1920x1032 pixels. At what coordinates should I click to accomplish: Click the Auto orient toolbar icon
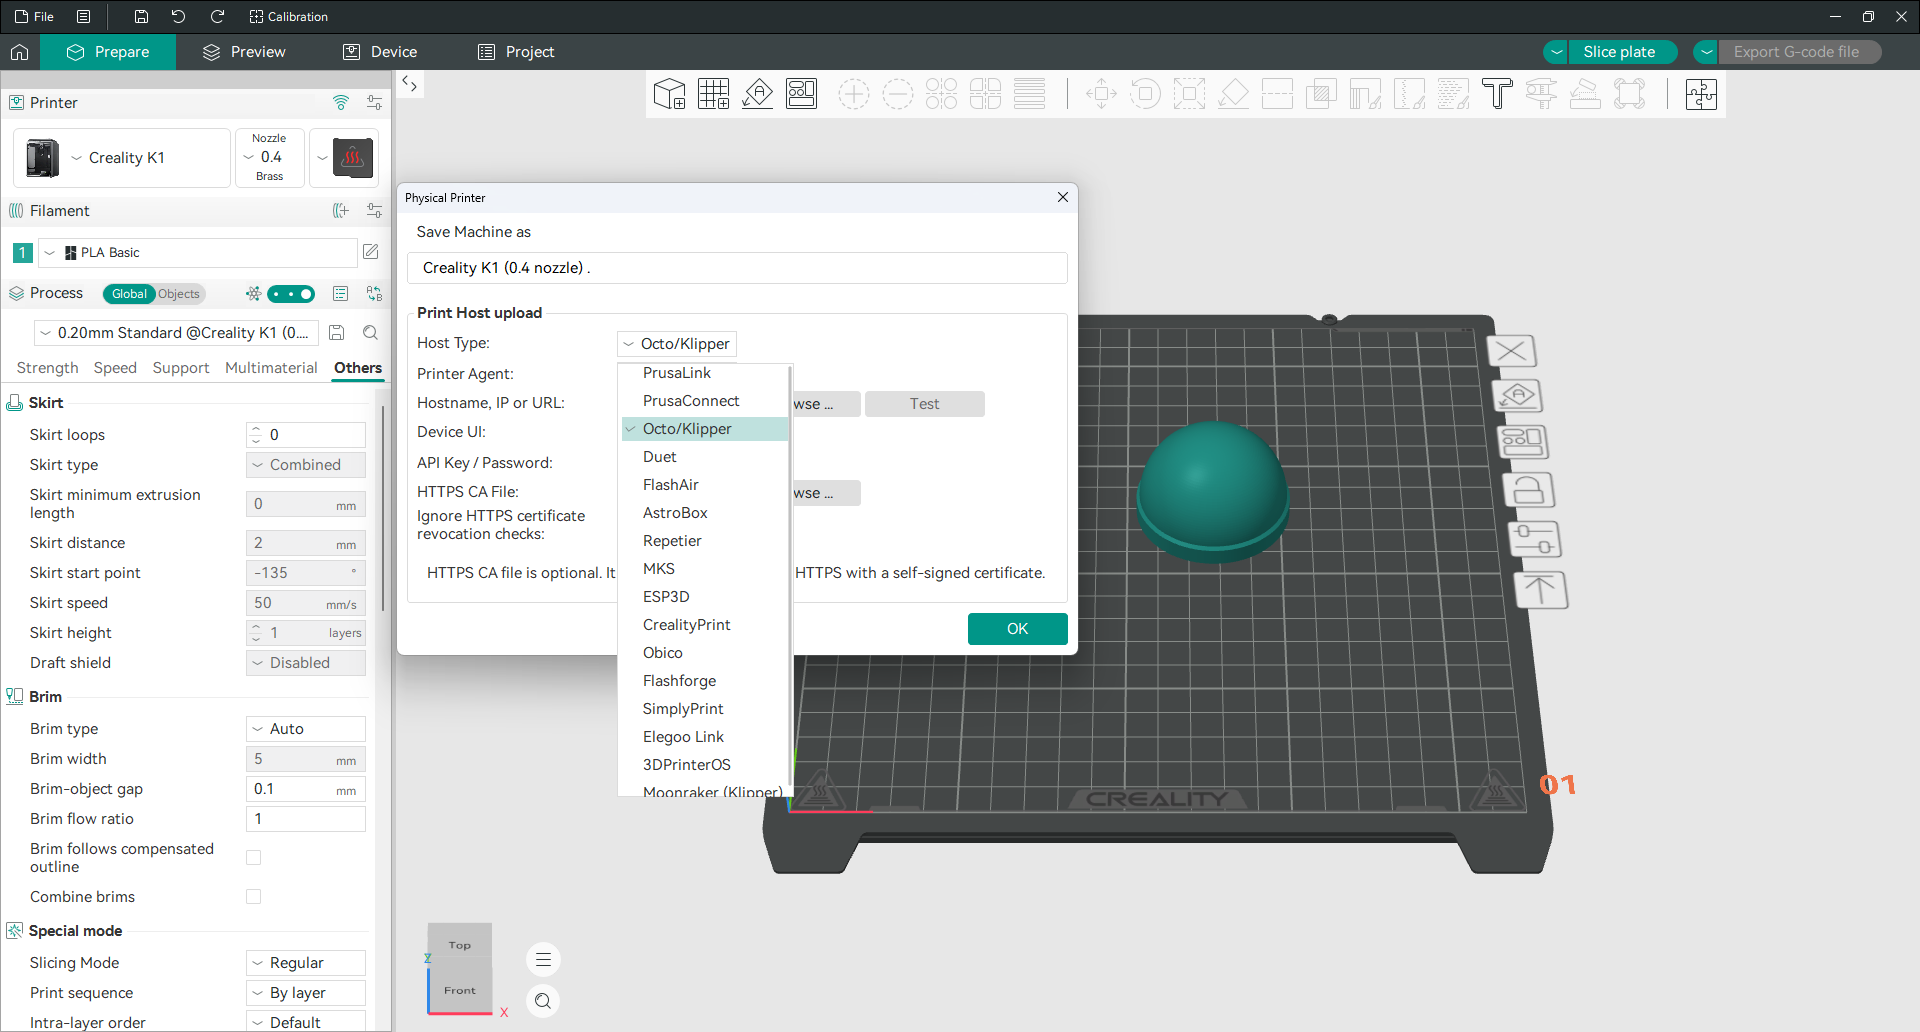coord(758,94)
